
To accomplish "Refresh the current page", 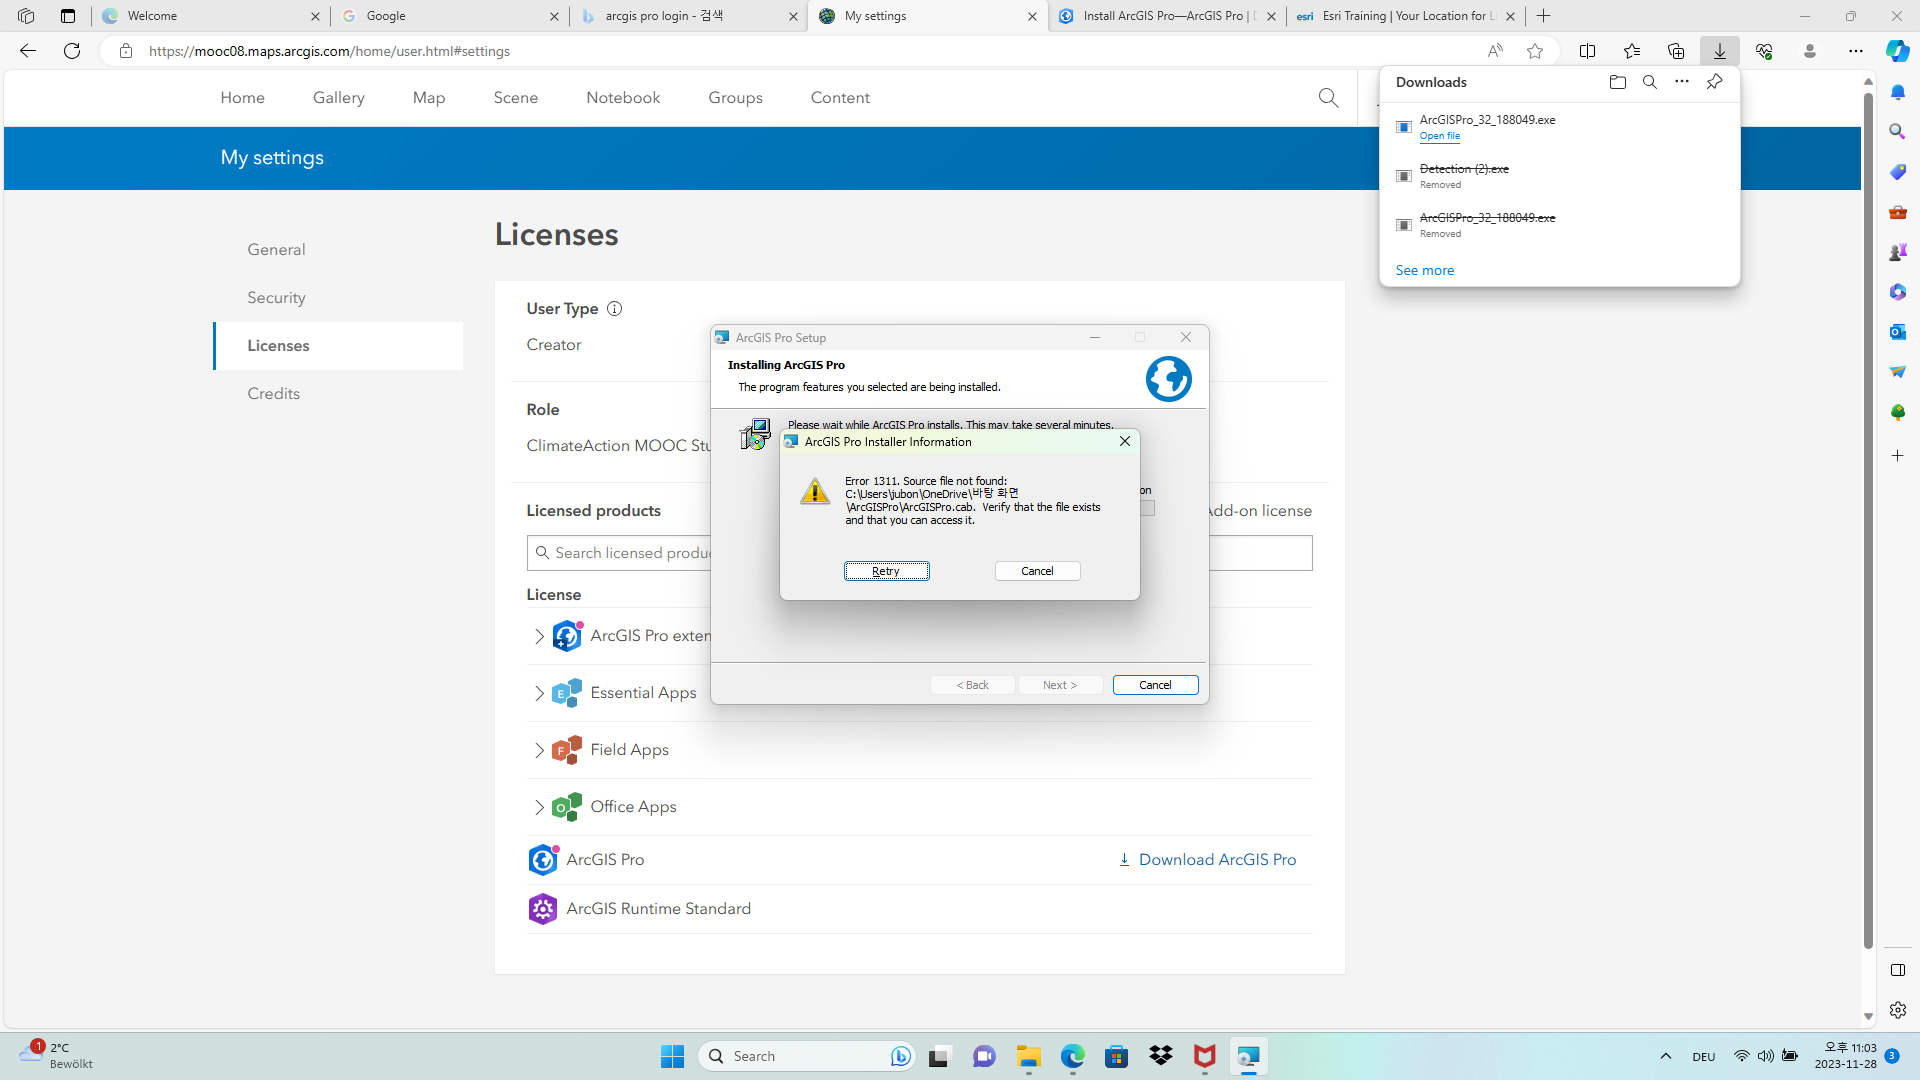I will (71, 51).
